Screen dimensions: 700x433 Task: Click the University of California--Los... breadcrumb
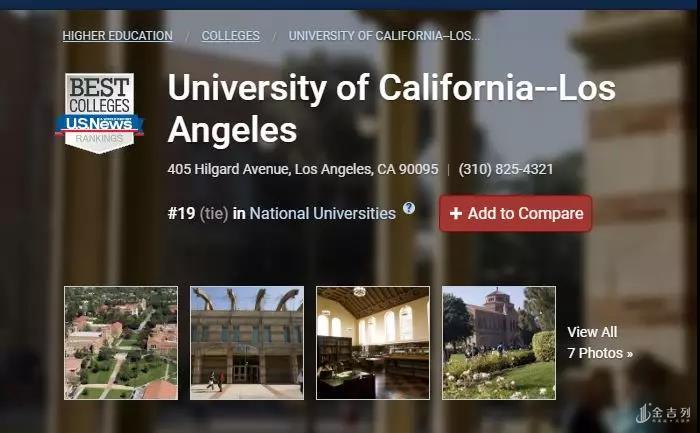point(384,36)
